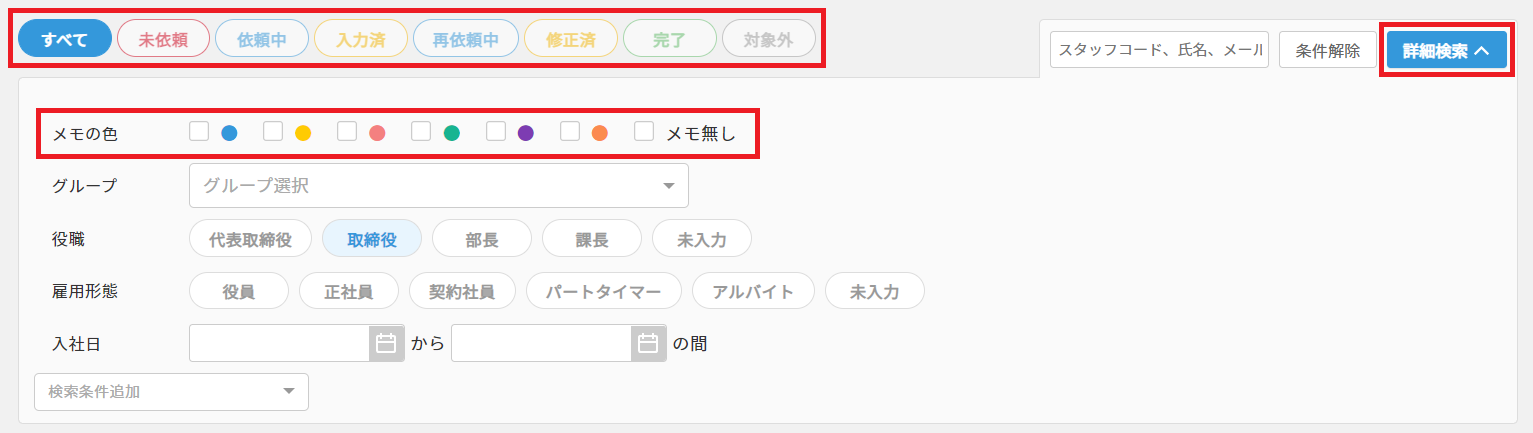This screenshot has width=1533, height=433.
Task: Select the 部長 position filter
Action: click(x=482, y=239)
